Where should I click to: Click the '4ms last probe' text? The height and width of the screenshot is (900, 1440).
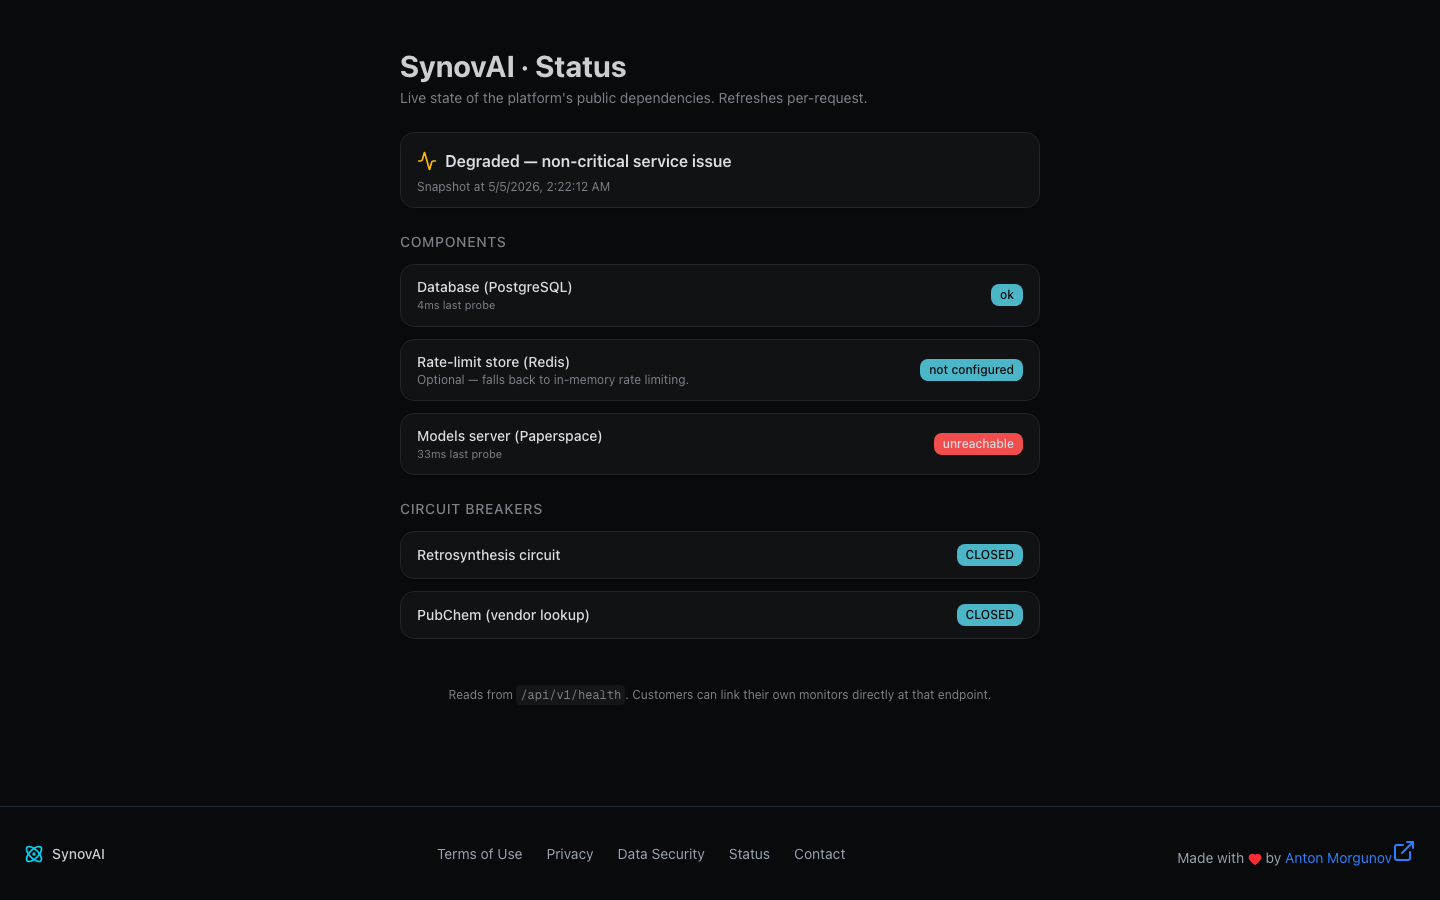pos(456,306)
